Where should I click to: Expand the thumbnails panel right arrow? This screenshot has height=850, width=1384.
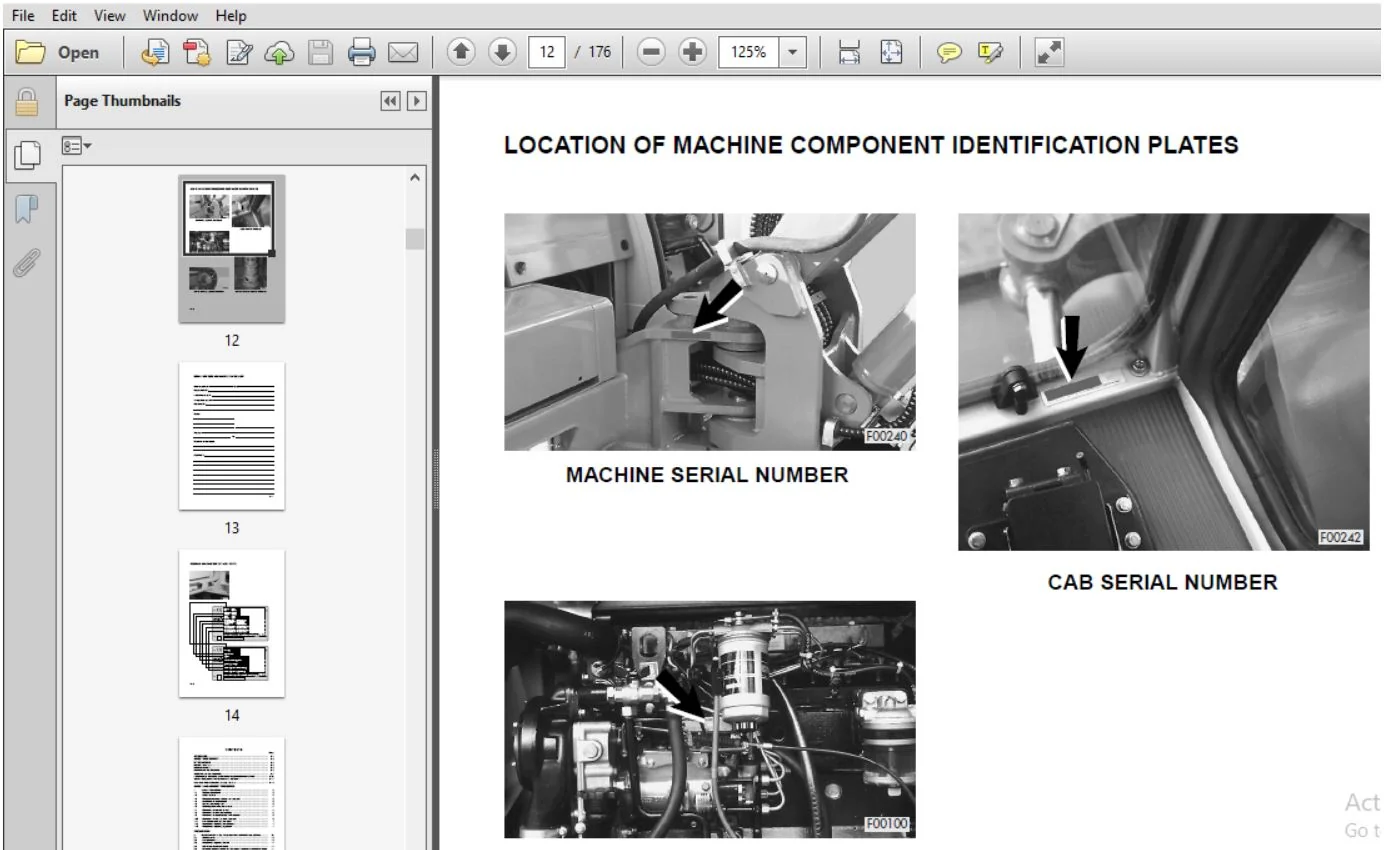pyautogui.click(x=416, y=101)
